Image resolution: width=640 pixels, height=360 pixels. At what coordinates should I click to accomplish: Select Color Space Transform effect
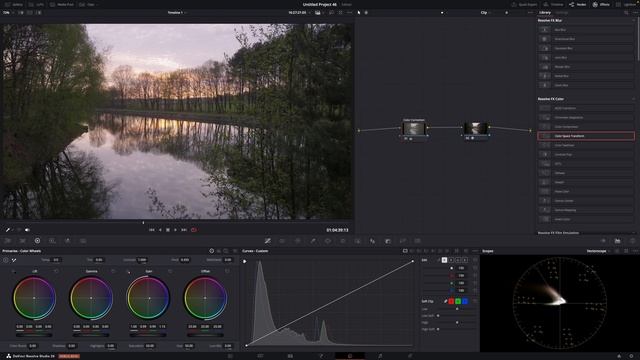[586, 136]
